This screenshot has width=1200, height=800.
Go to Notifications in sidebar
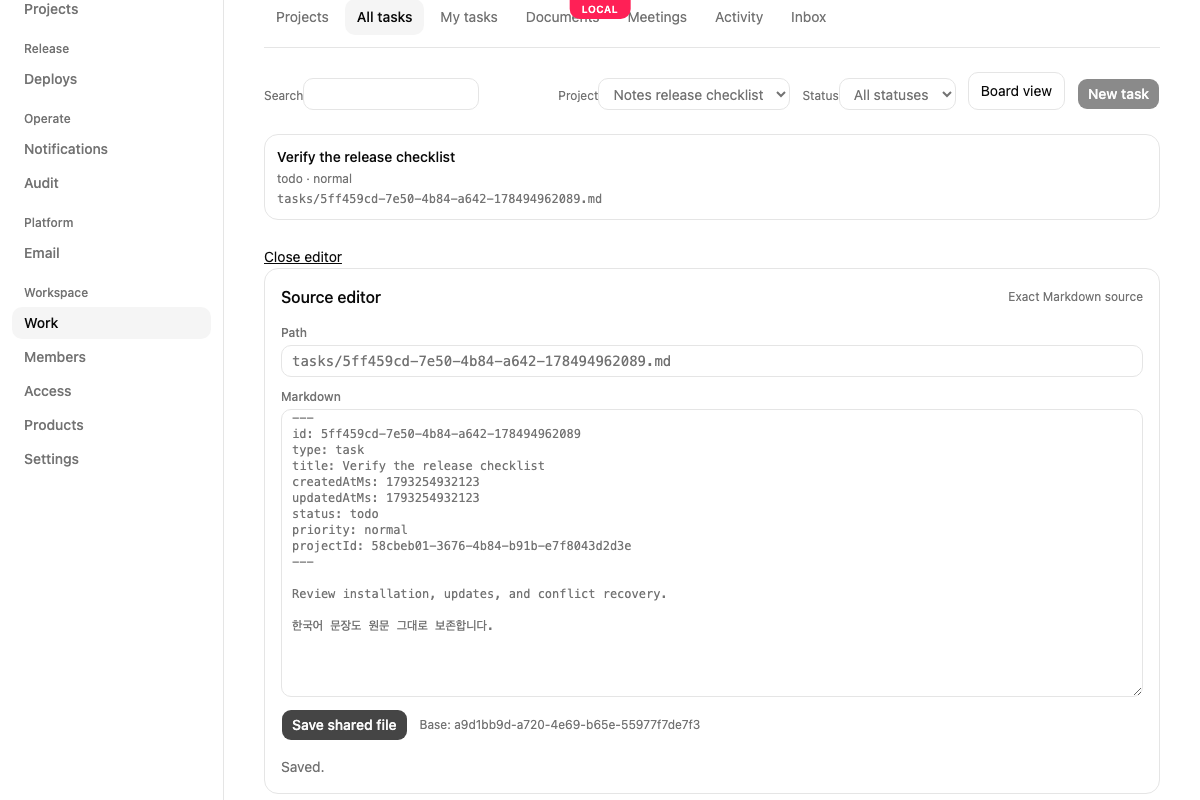[x=66, y=149]
